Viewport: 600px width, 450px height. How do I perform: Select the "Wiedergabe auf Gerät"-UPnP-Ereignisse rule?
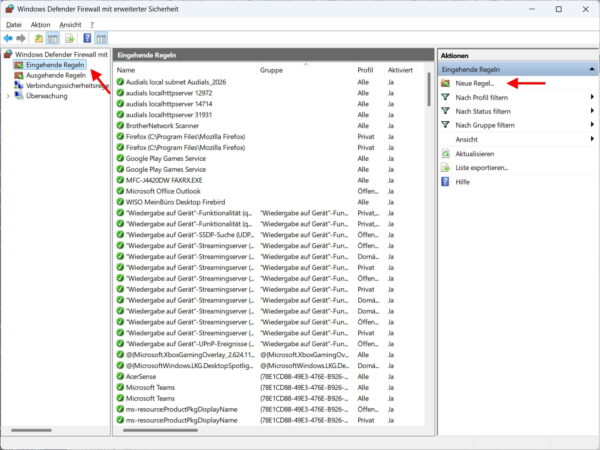point(269,344)
